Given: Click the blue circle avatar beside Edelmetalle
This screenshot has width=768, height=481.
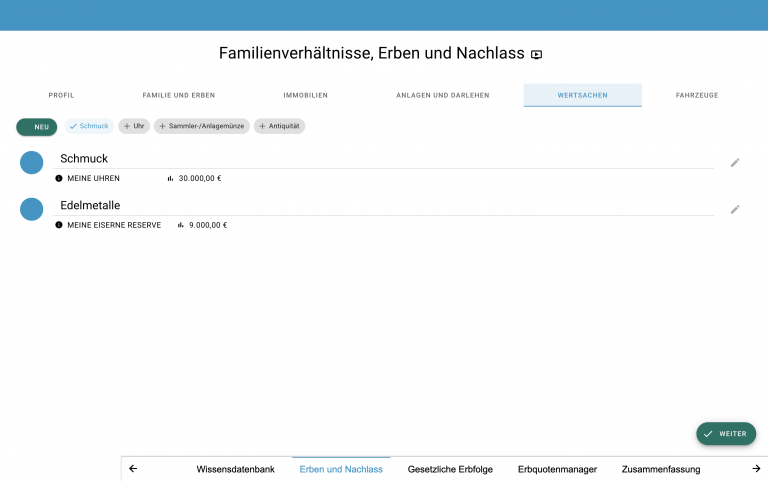Looking at the screenshot, I should tap(31, 209).
